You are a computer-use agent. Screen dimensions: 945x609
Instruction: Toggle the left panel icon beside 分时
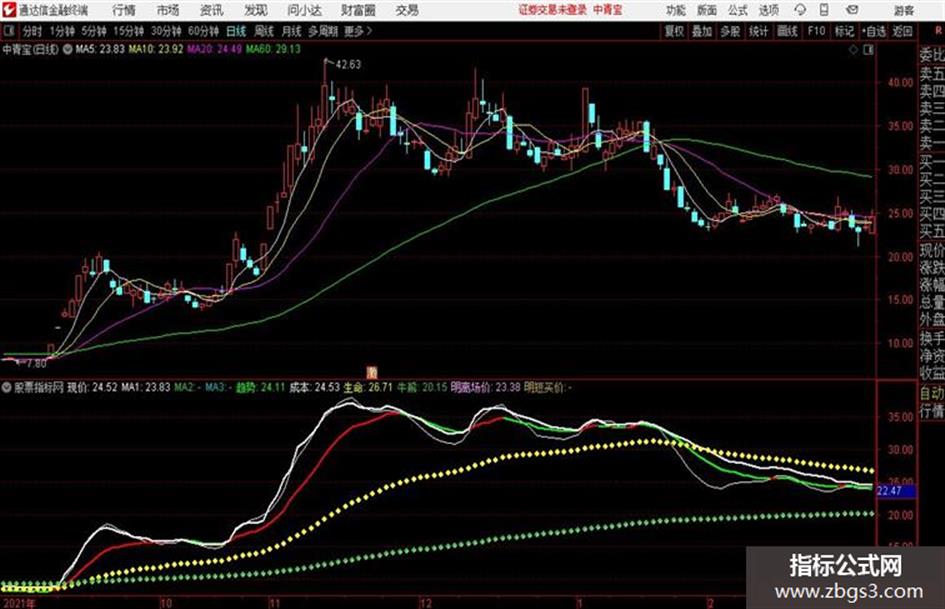pos(8,30)
